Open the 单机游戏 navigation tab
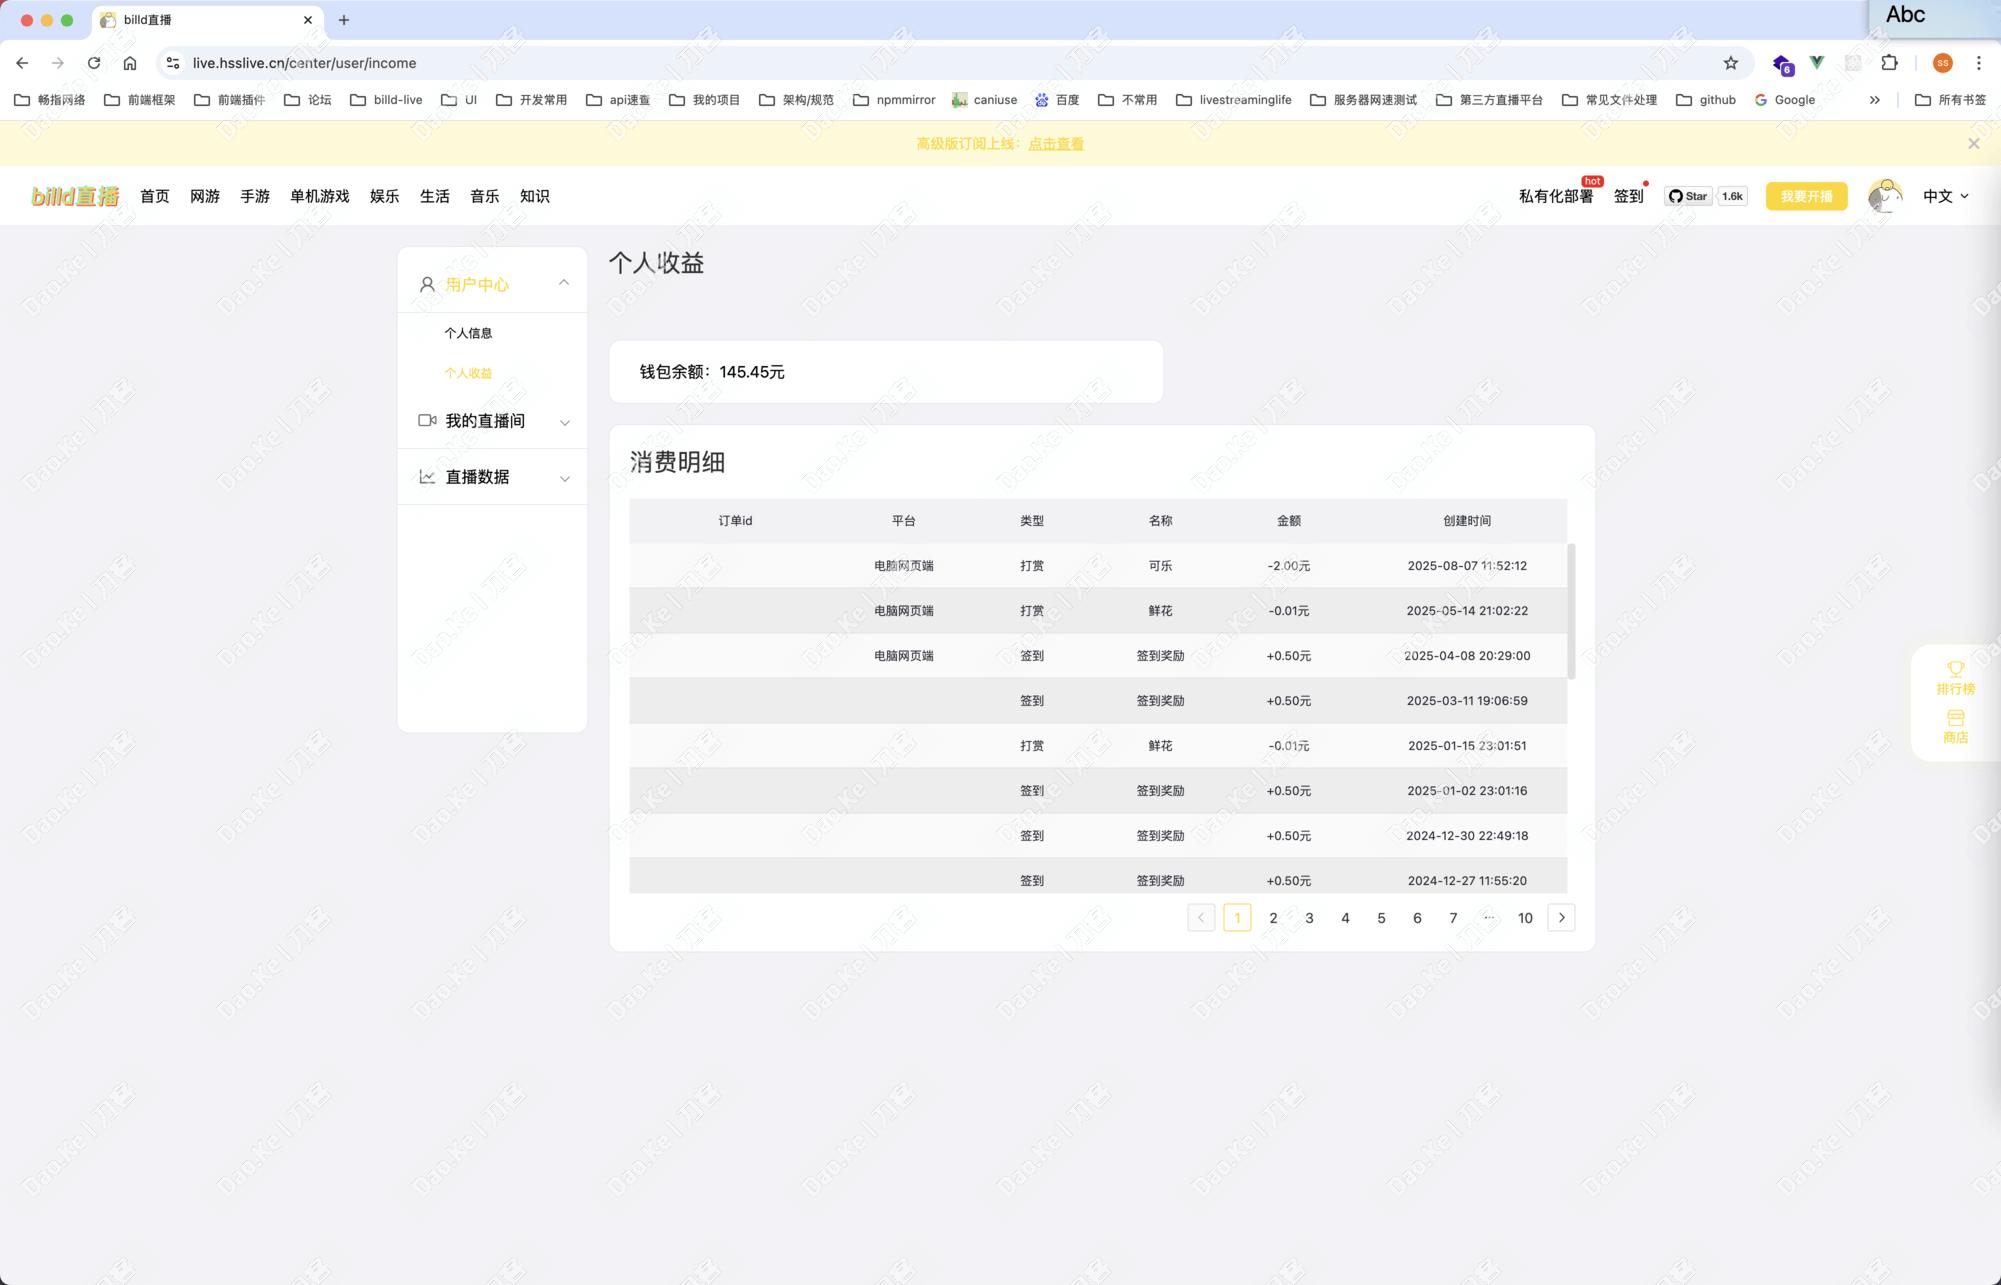2001x1285 pixels. [x=319, y=196]
